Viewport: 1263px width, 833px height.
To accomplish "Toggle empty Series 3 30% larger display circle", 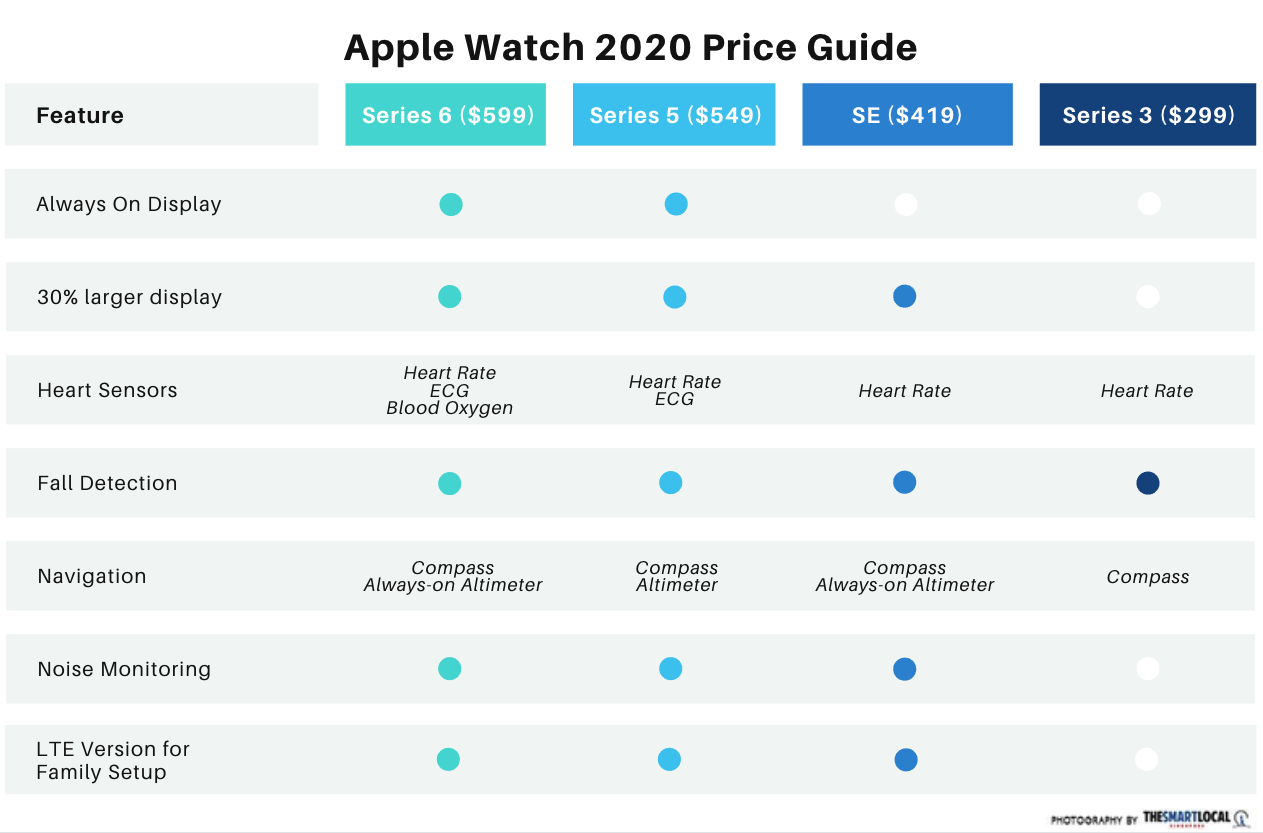I will coord(1148,296).
